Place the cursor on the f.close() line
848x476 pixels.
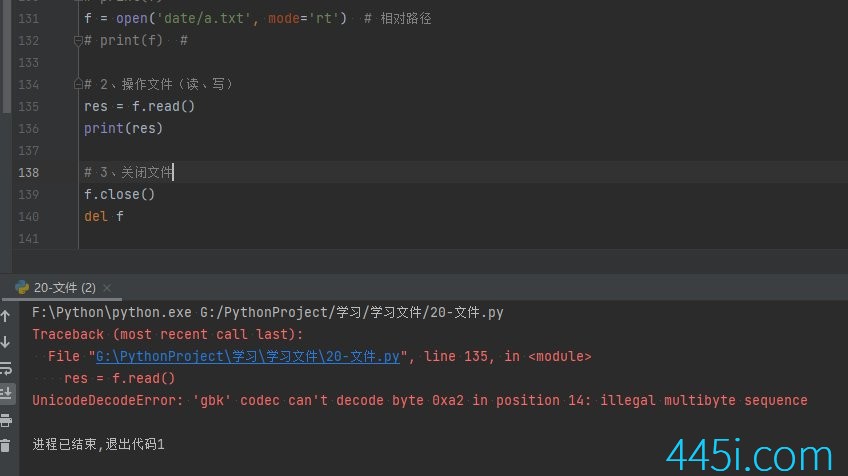click(x=120, y=194)
